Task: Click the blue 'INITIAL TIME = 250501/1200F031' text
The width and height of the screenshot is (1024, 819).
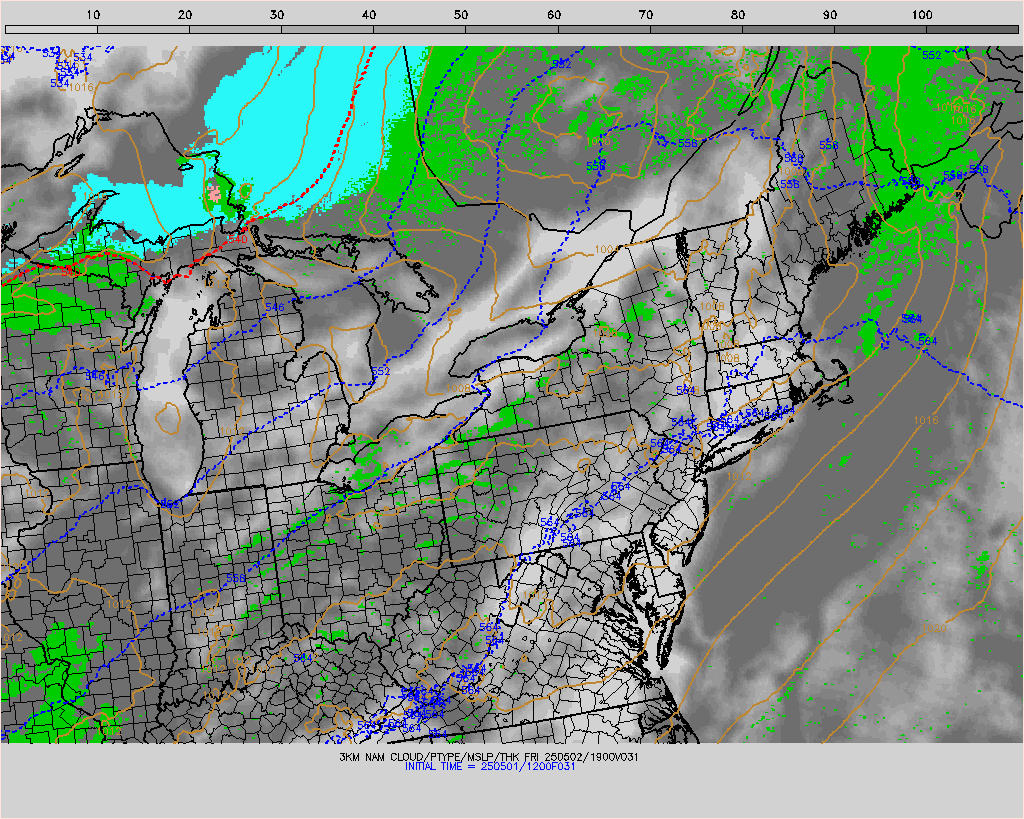Action: tap(490, 767)
